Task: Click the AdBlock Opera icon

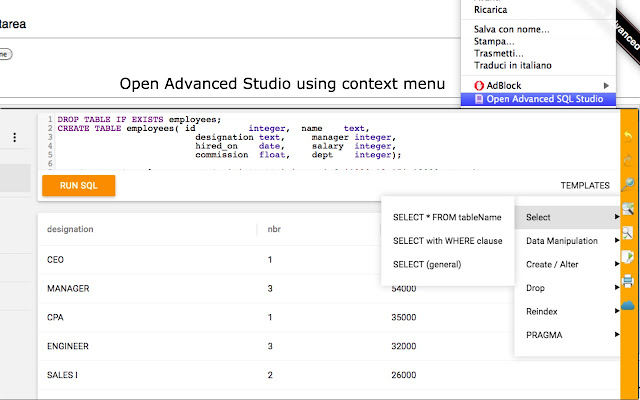Action: pos(479,85)
